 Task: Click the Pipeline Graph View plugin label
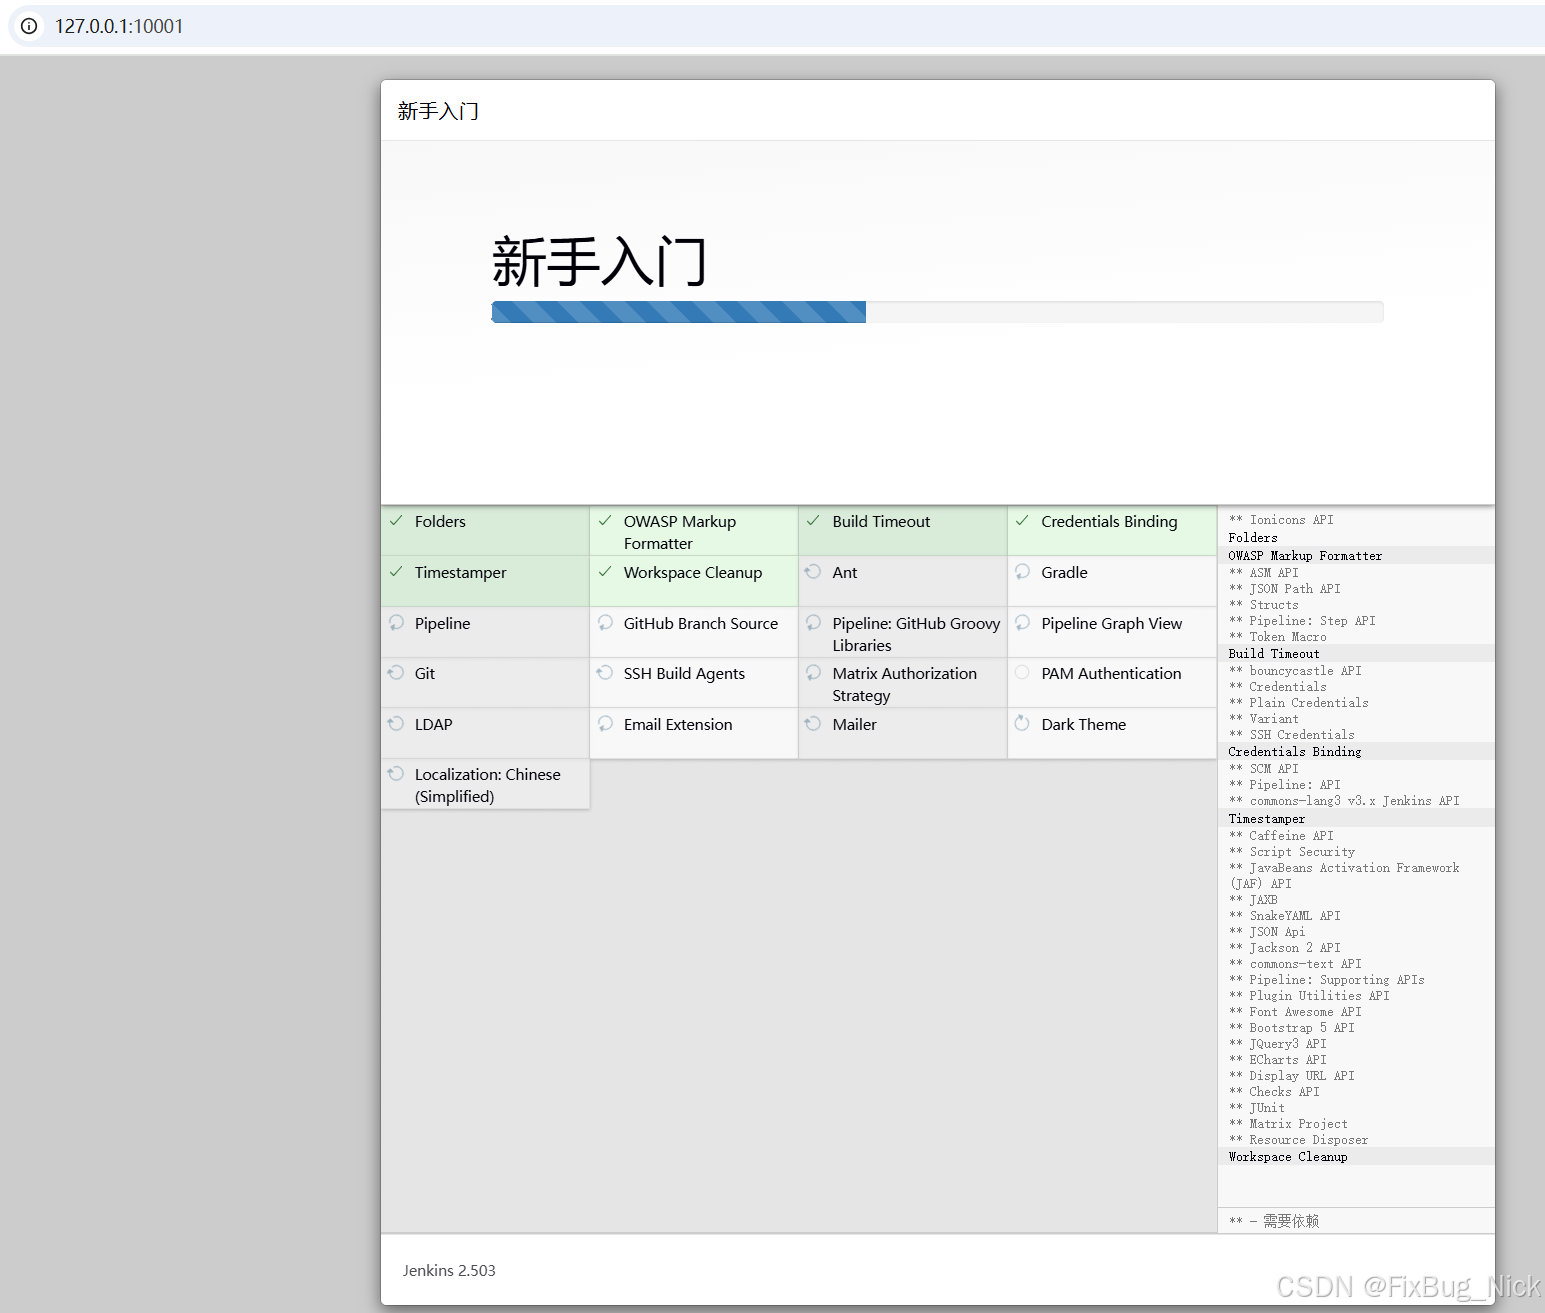click(1112, 623)
